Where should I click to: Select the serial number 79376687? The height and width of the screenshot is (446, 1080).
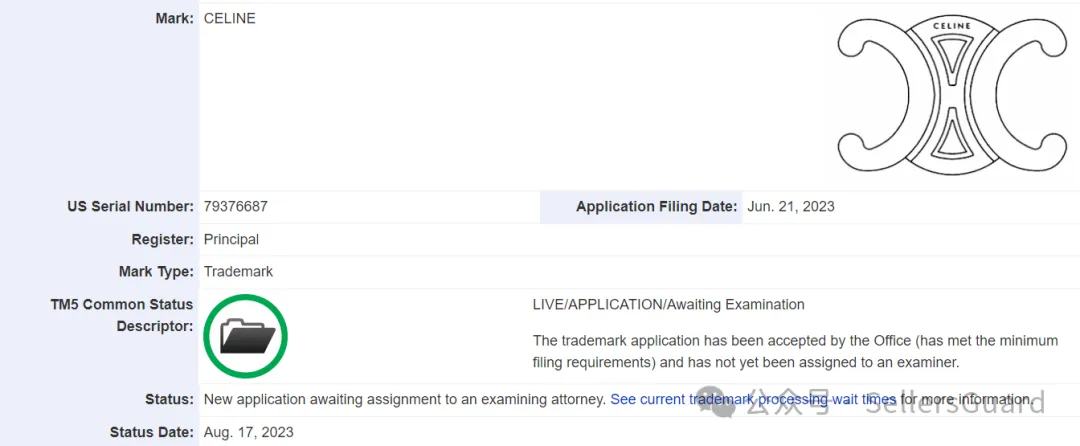235,207
